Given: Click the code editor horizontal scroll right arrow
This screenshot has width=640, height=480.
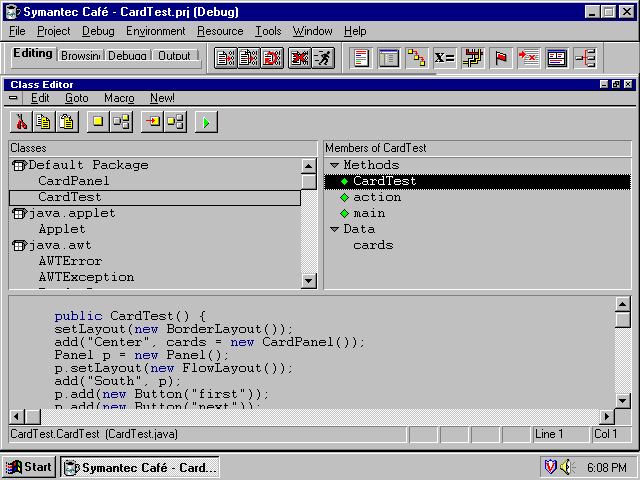Looking at the screenshot, I should 607,417.
